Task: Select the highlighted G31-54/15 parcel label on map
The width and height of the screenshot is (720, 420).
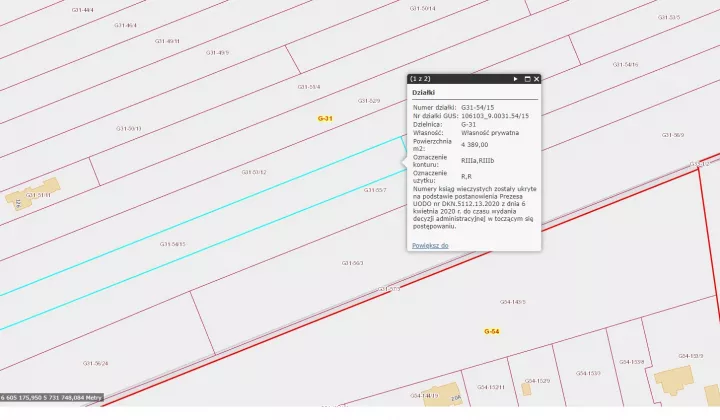Action: click(x=173, y=244)
